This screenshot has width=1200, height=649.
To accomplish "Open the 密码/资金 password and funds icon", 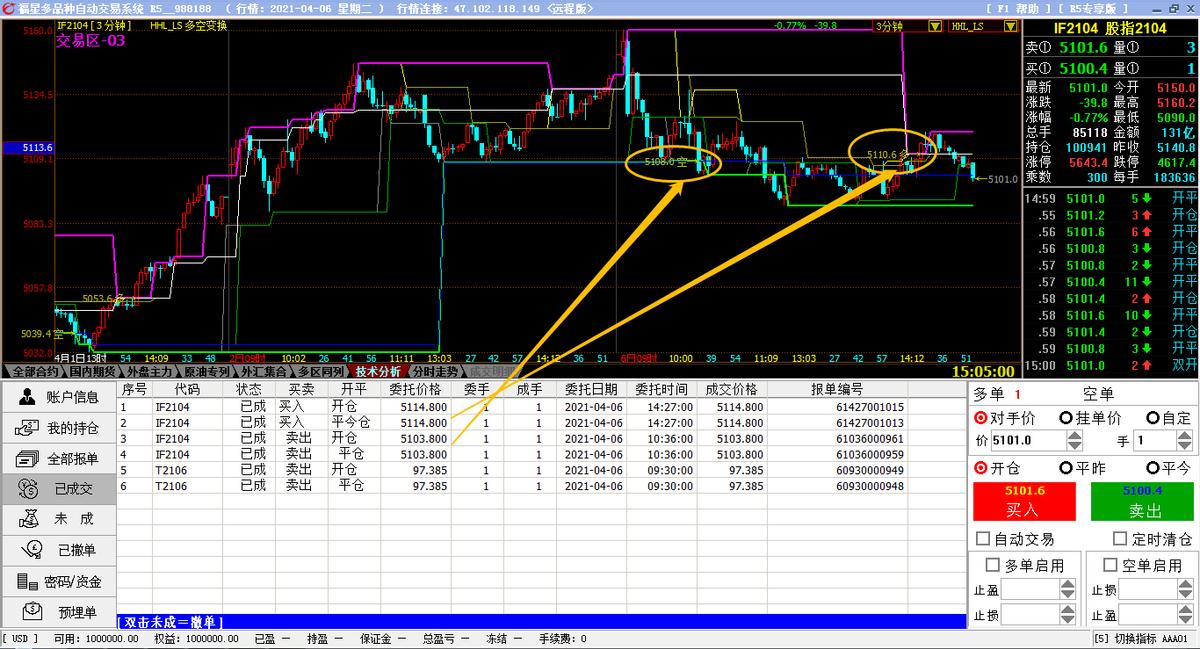I will click(x=27, y=581).
